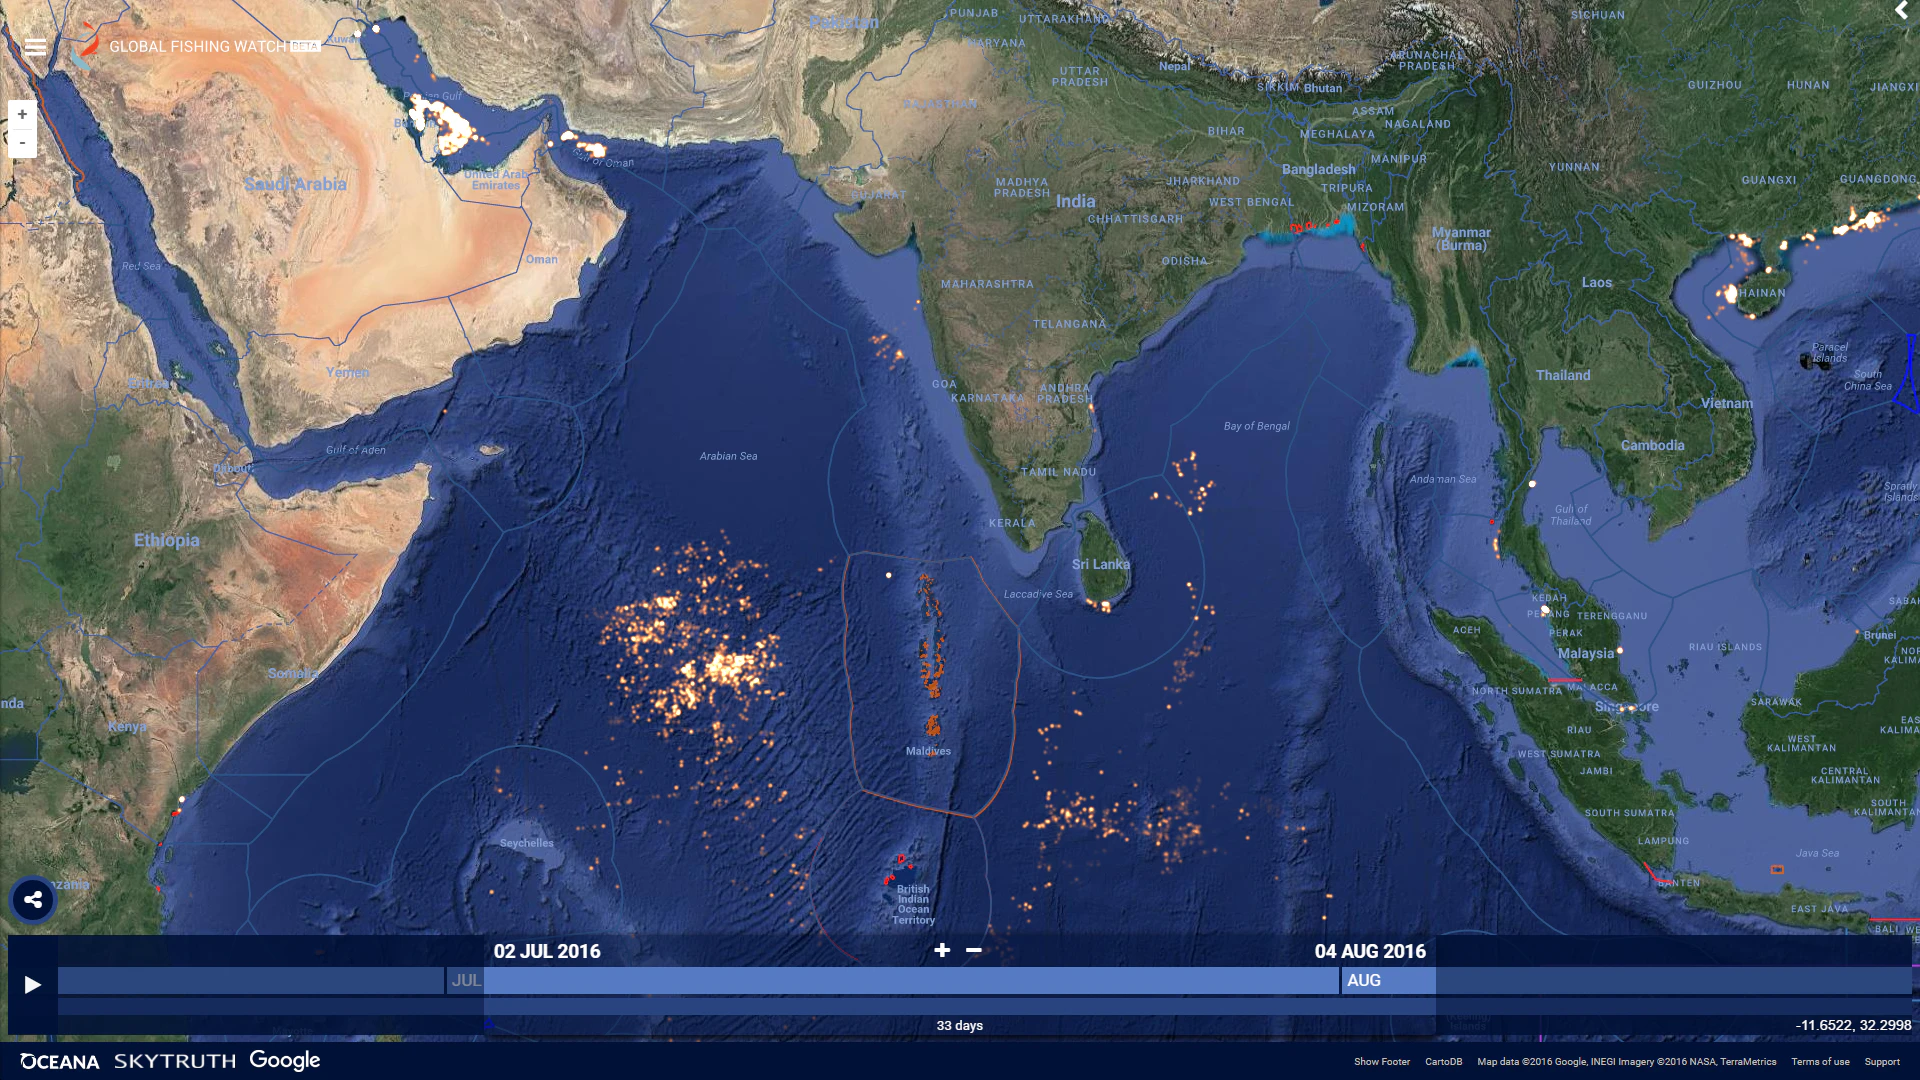Image resolution: width=1920 pixels, height=1080 pixels.
Task: Zoom in on the map with plus button
Action: click(x=22, y=113)
